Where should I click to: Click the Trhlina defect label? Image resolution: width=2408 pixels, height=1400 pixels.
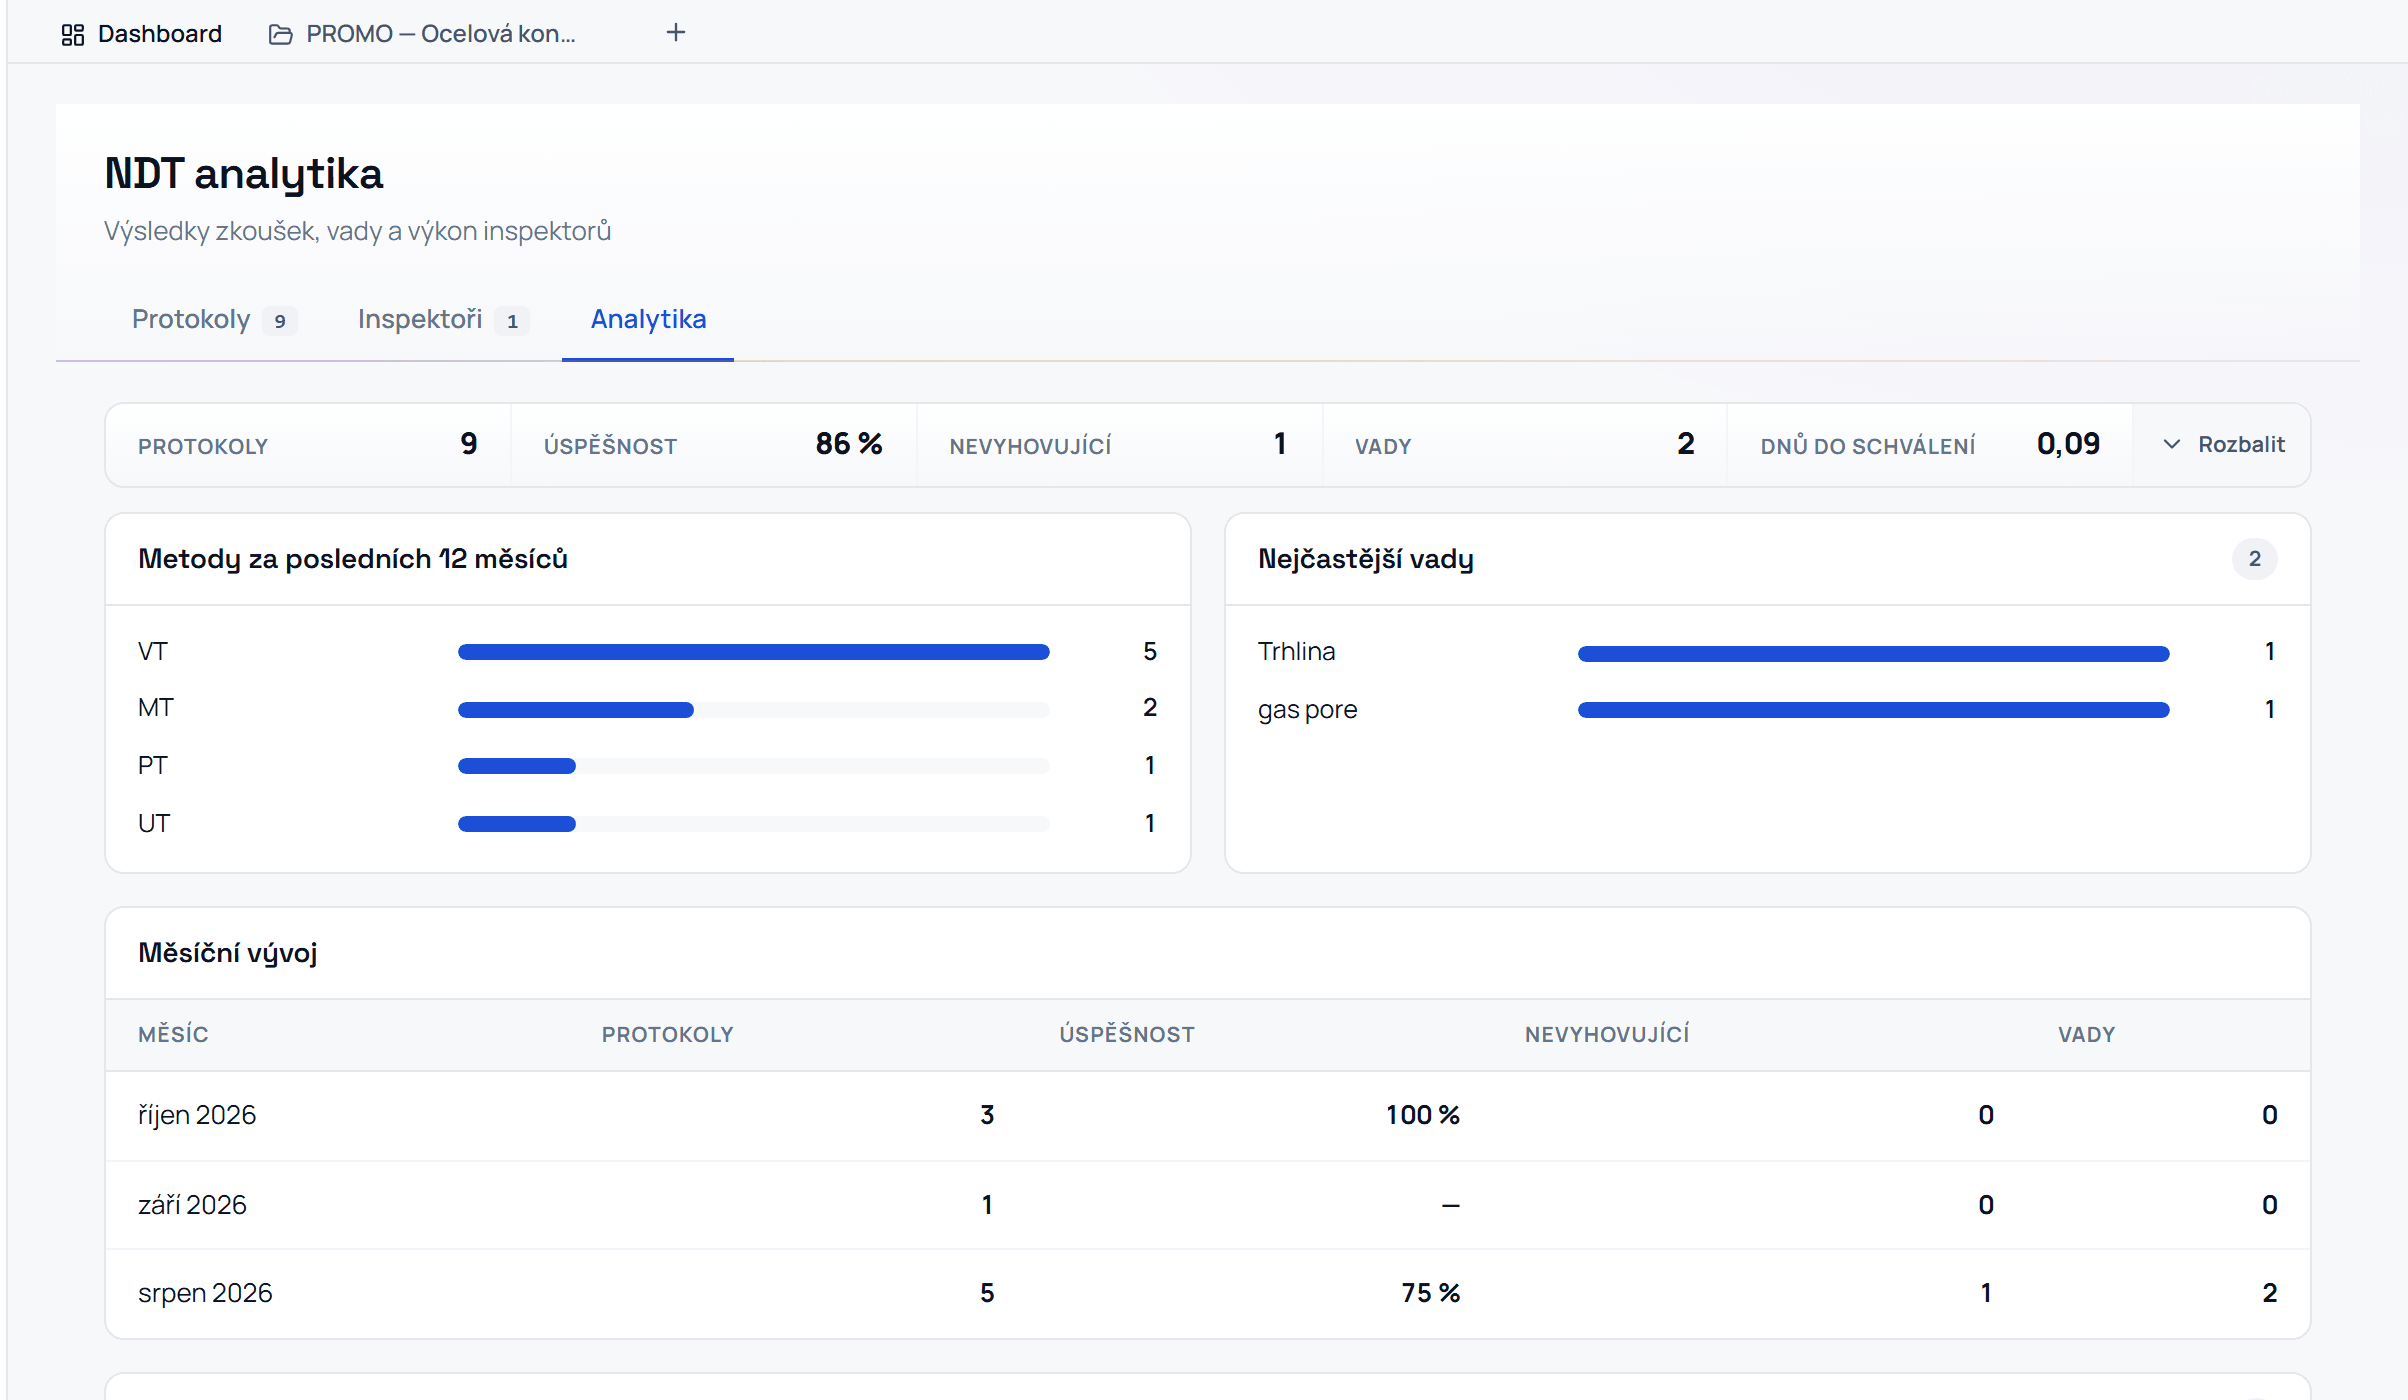coord(1296,652)
